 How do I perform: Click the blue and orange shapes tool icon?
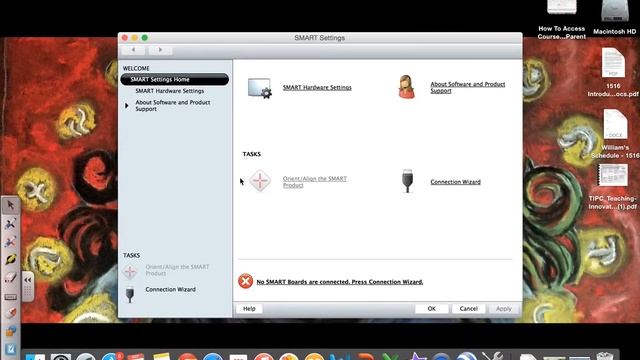coord(10,331)
